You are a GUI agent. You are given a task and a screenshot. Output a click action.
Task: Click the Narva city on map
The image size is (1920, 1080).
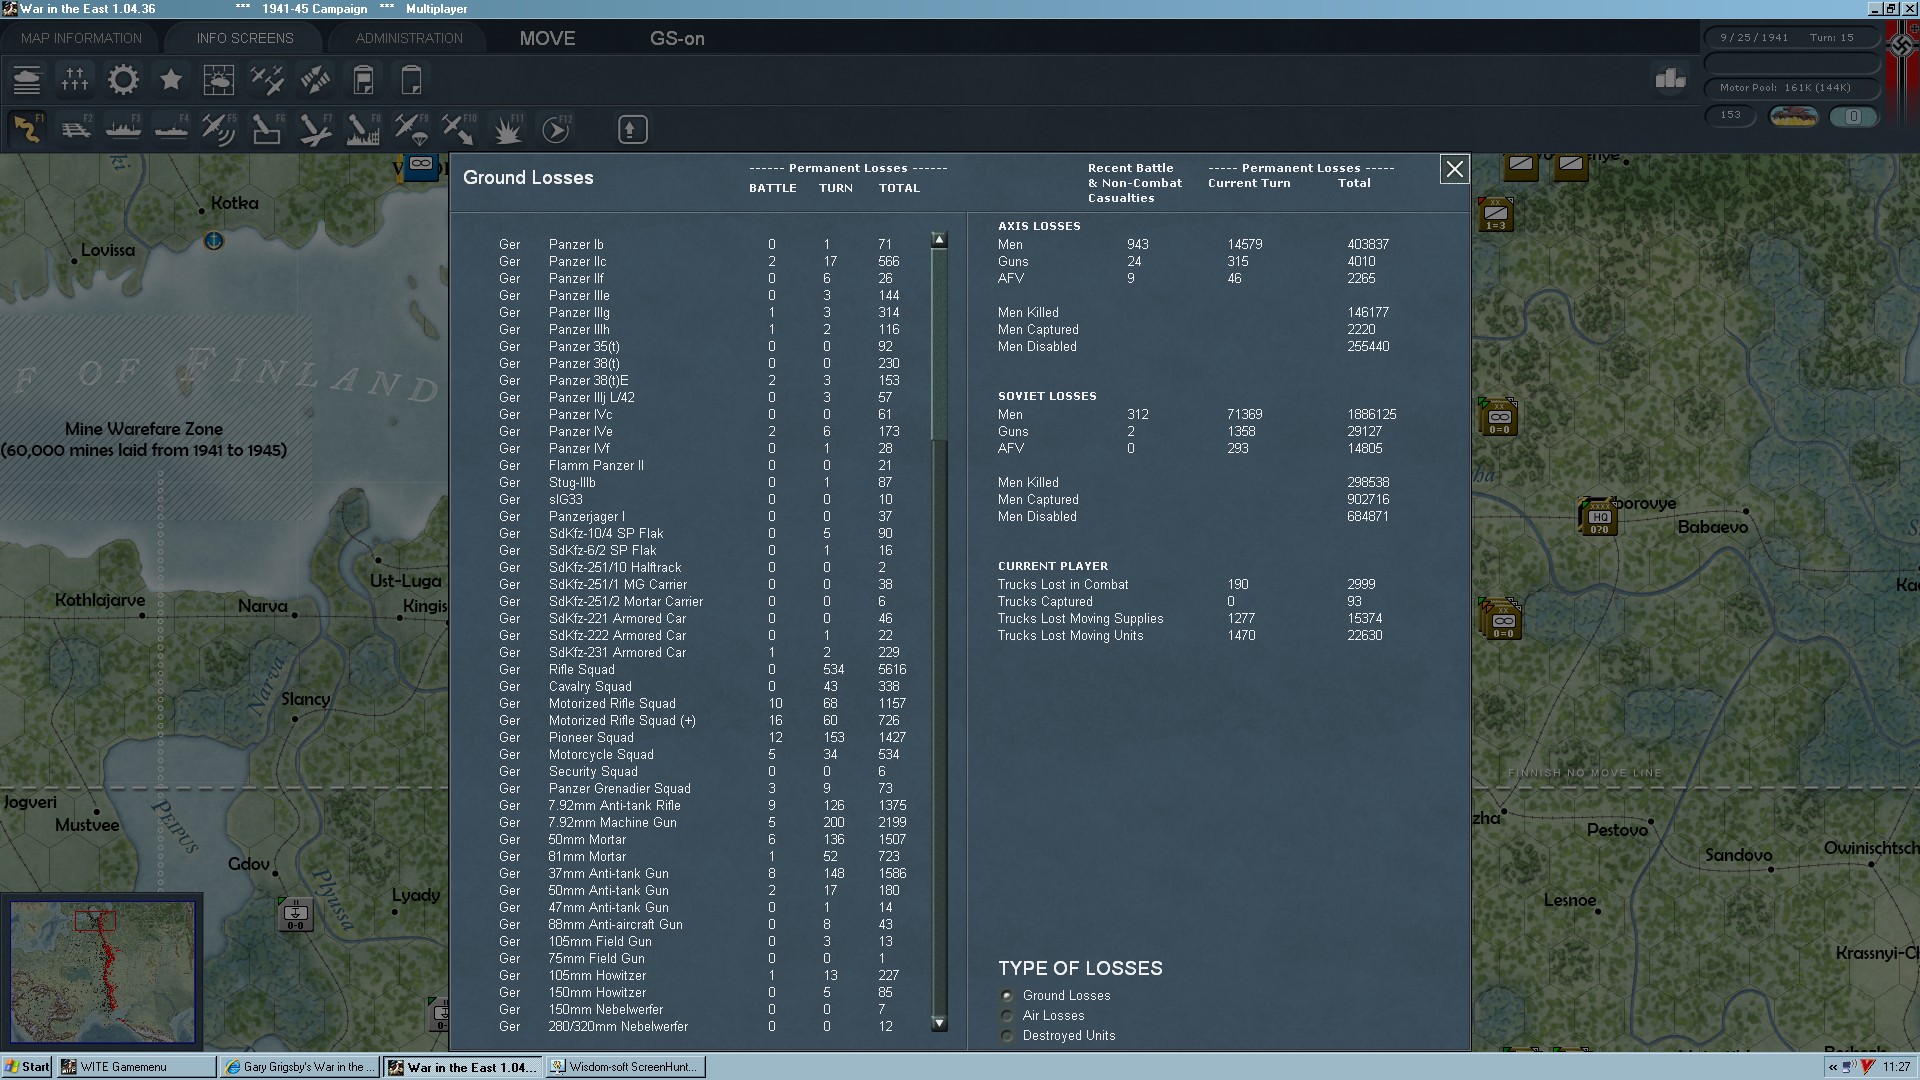[x=262, y=606]
